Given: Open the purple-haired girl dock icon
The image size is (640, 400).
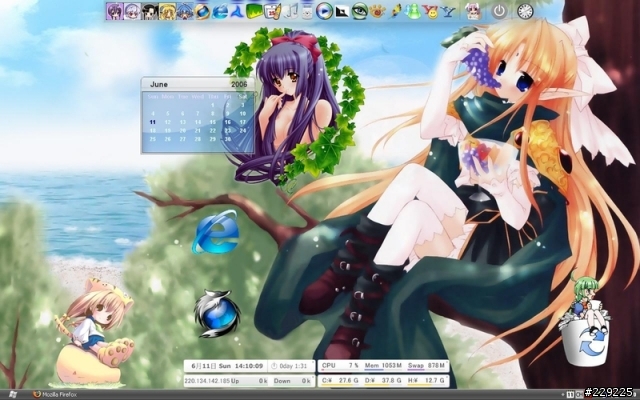Looking at the screenshot, I should [x=115, y=11].
